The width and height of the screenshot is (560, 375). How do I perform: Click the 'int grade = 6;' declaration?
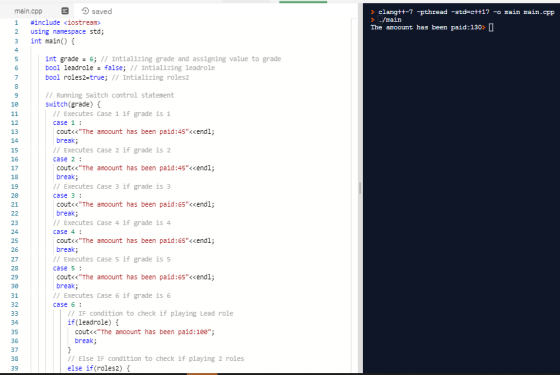[x=71, y=59]
